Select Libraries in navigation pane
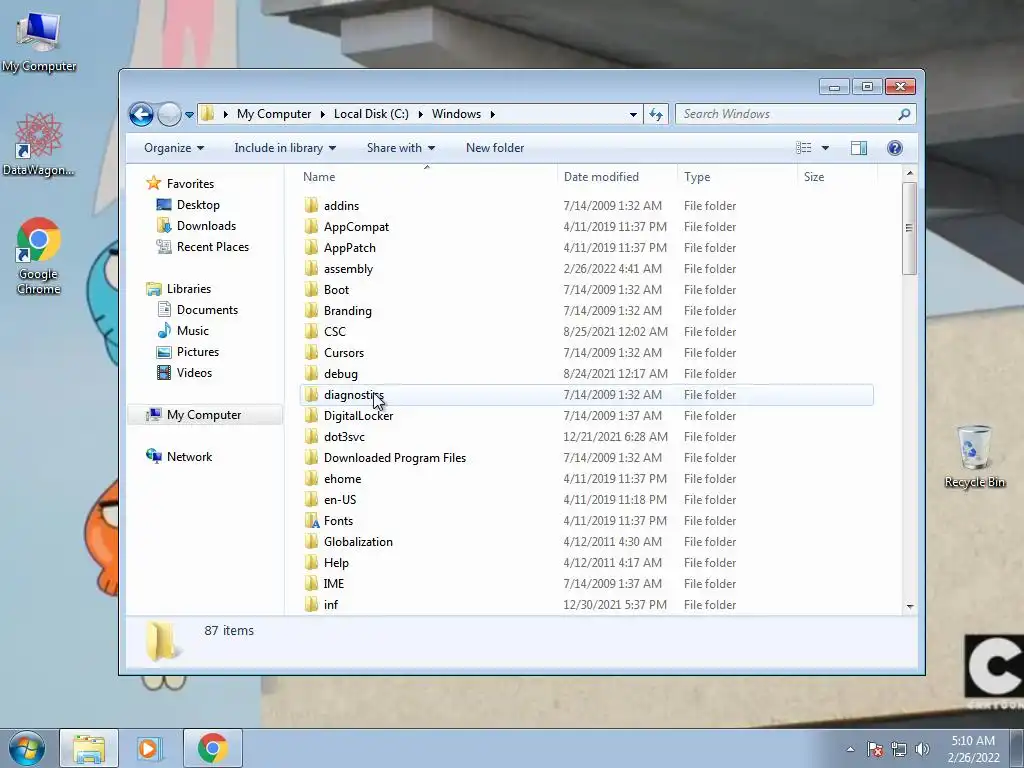The width and height of the screenshot is (1024, 768). point(189,289)
